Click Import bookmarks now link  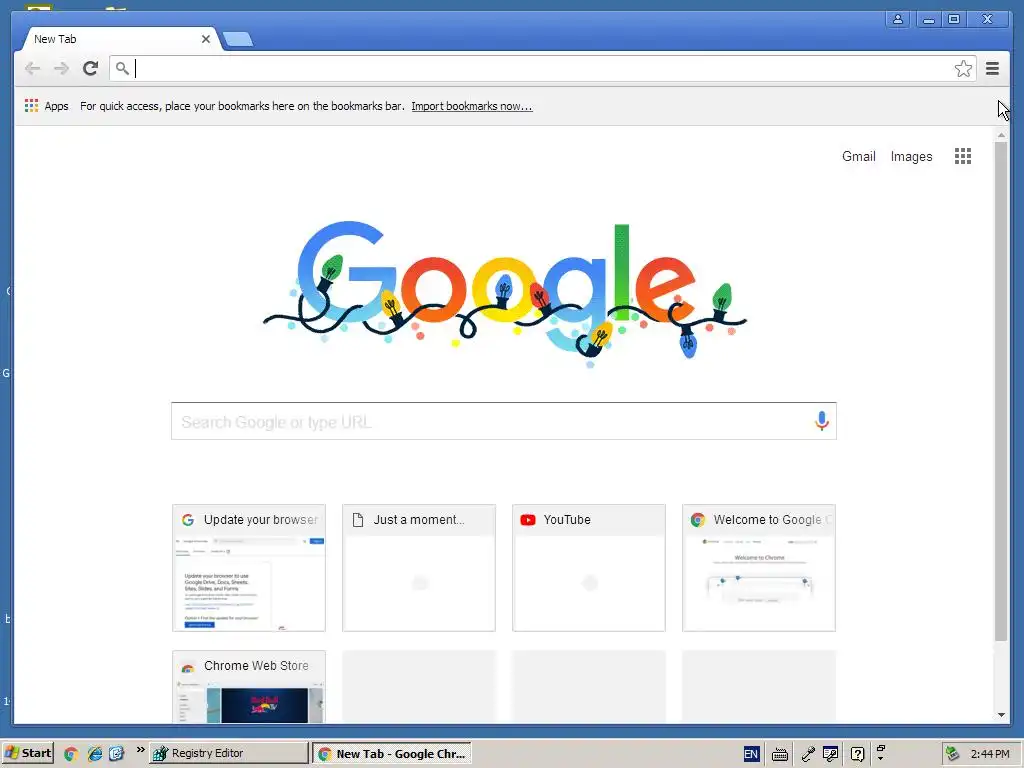(x=472, y=106)
